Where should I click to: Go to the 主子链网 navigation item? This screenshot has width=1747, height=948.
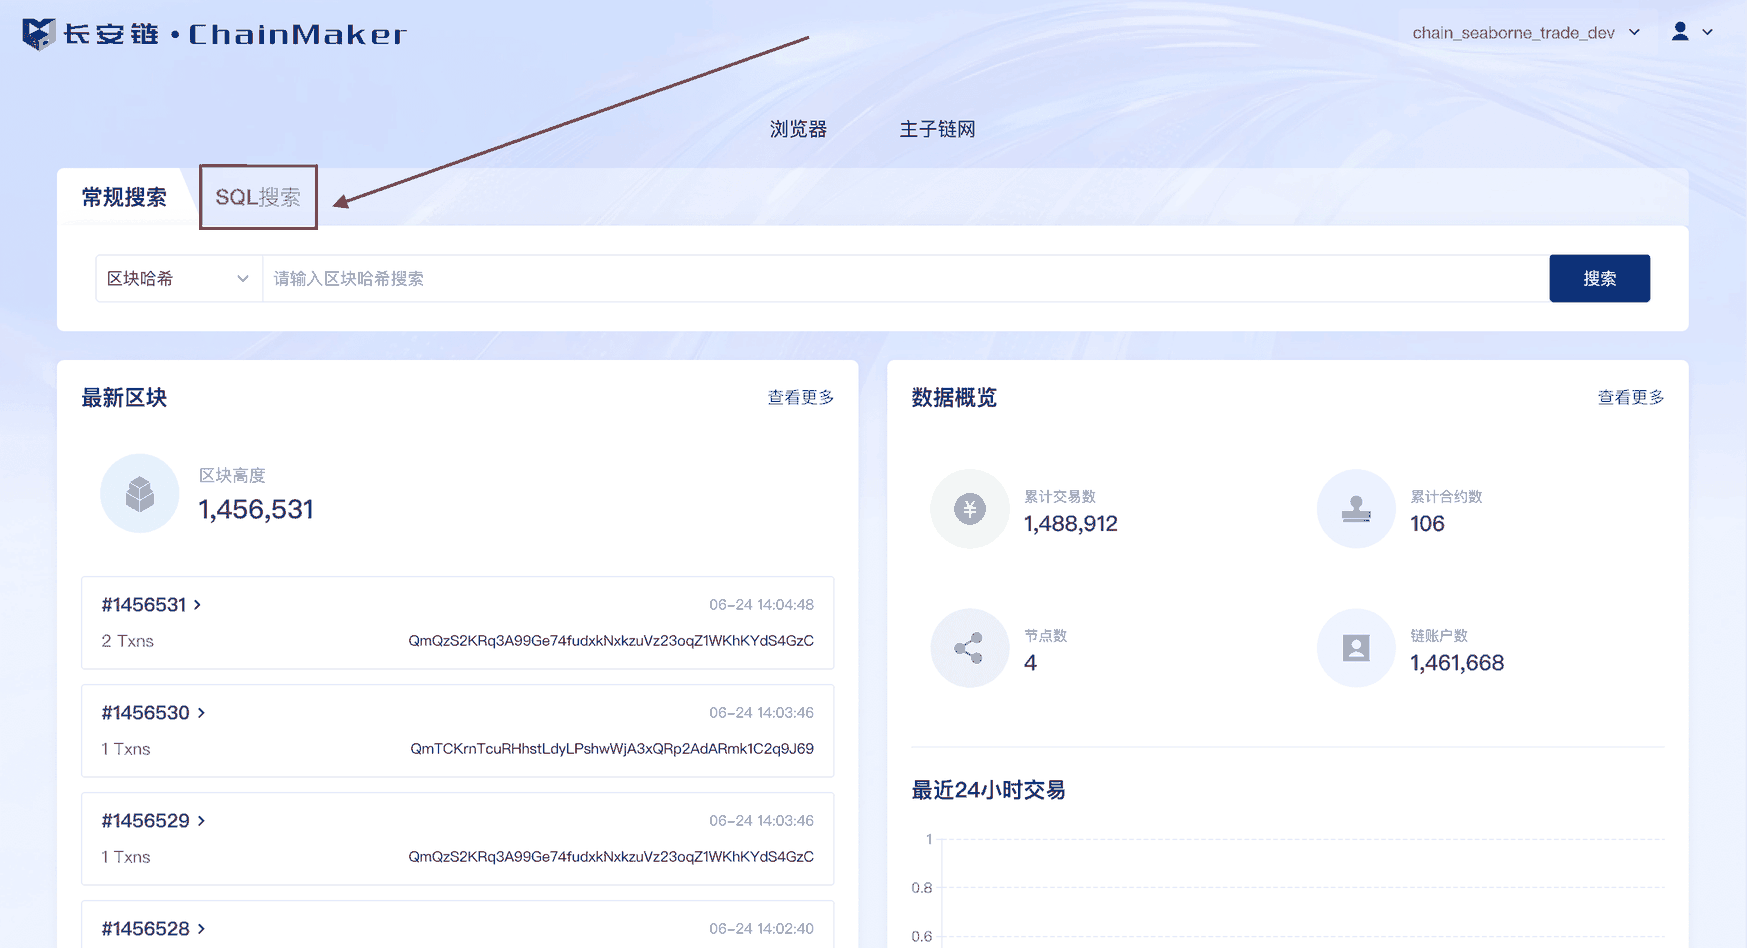937,129
